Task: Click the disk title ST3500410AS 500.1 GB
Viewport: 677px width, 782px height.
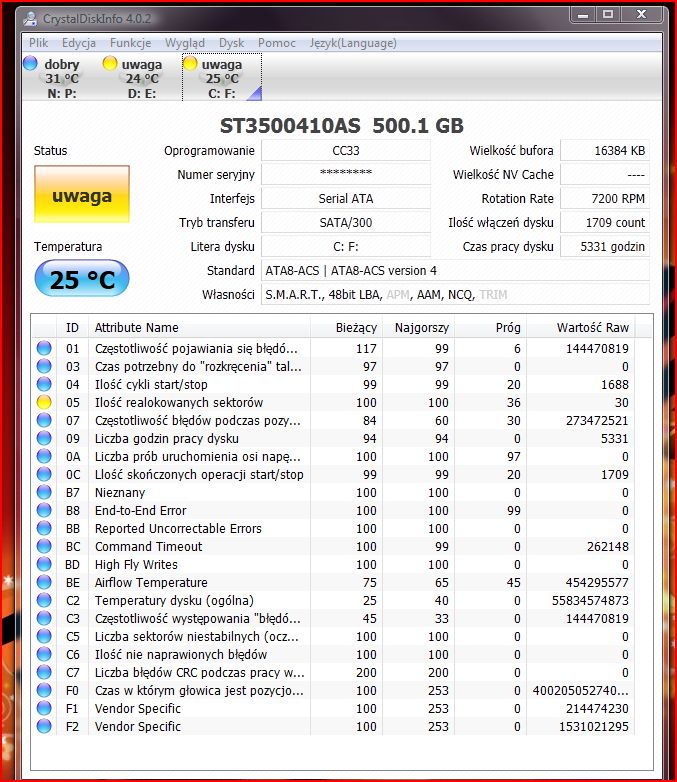Action: pyautogui.click(x=342, y=126)
